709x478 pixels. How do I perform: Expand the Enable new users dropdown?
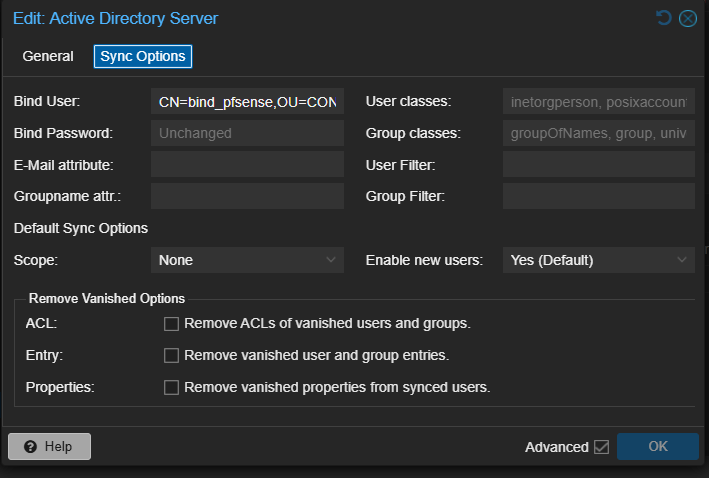pos(598,260)
